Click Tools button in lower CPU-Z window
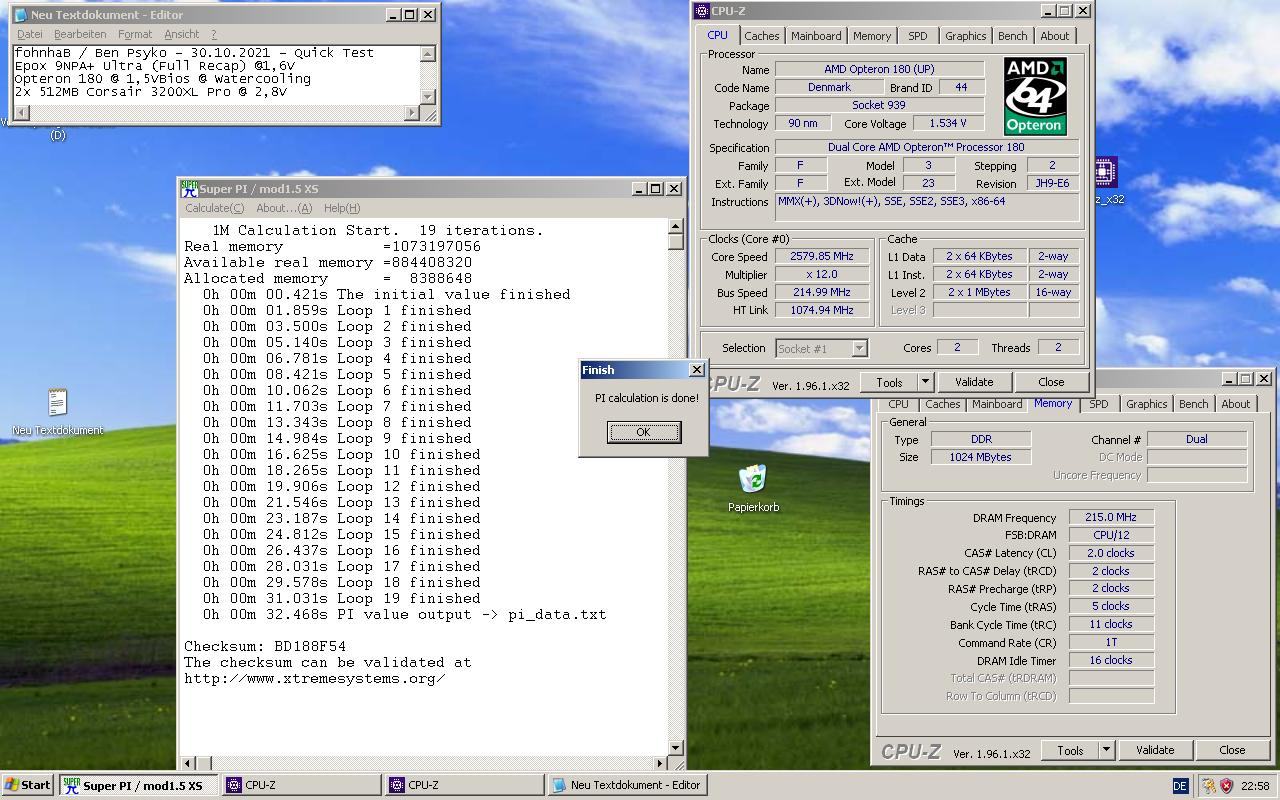The image size is (1280, 800). (1070, 750)
